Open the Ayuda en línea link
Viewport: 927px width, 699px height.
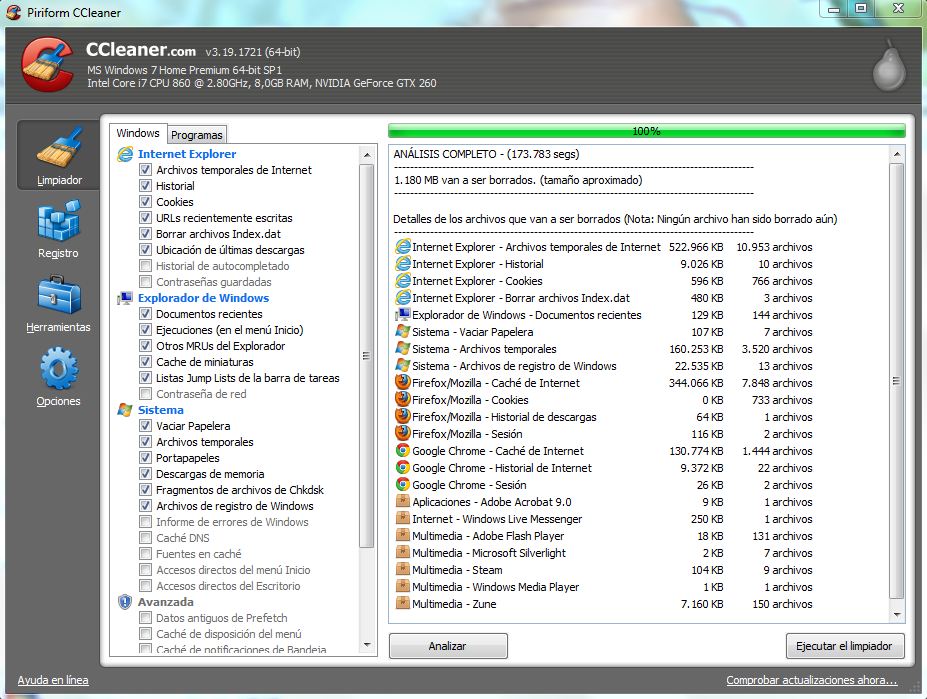pos(53,680)
